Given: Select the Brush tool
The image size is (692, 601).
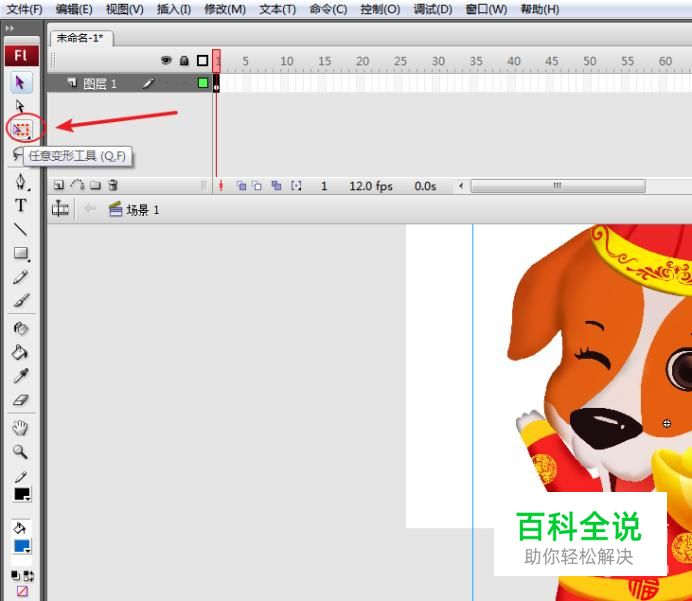Looking at the screenshot, I should click(21, 300).
